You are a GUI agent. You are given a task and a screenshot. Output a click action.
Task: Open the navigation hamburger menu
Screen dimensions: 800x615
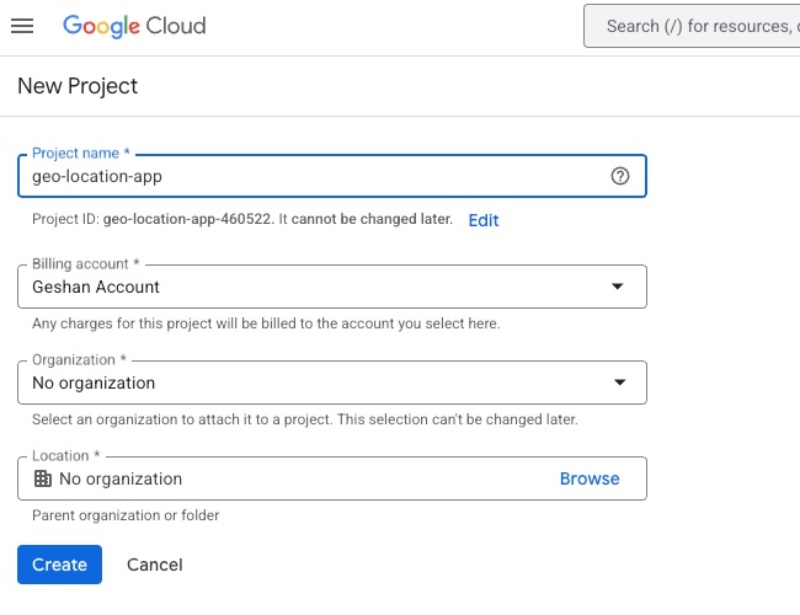[23, 26]
